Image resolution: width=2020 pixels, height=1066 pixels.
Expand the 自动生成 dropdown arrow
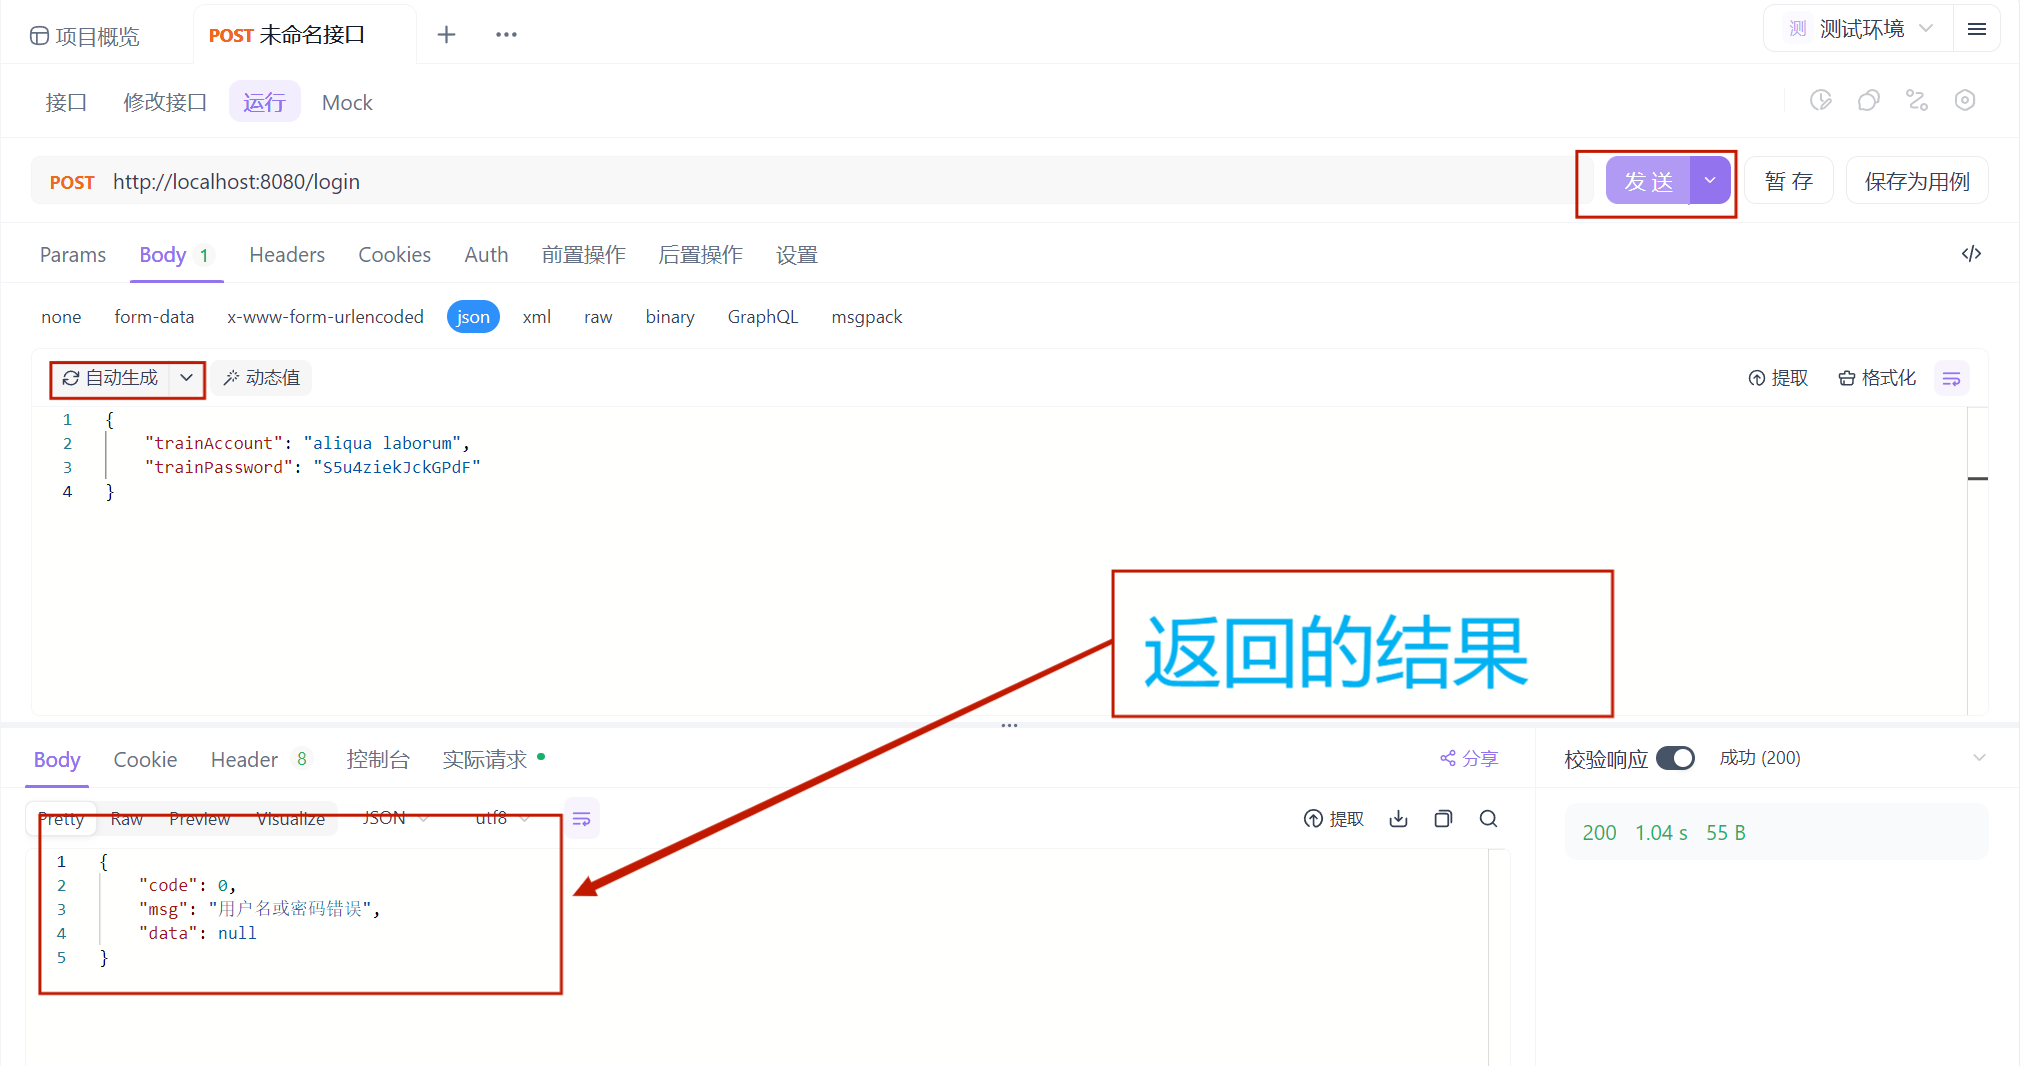coord(186,378)
